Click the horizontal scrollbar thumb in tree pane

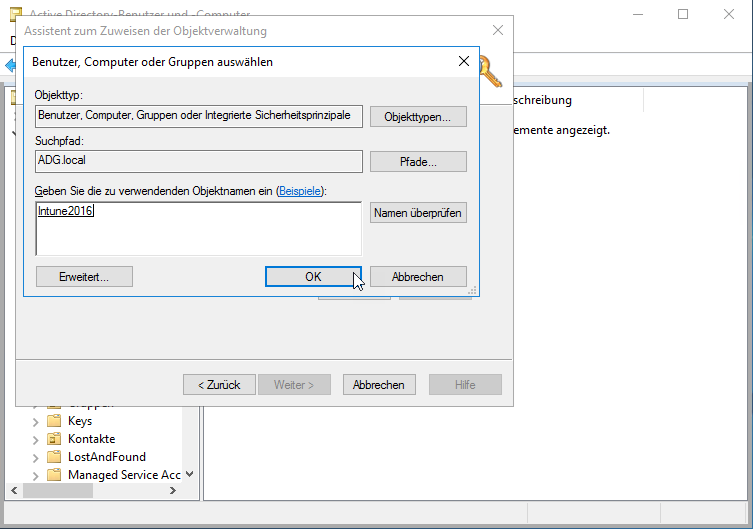pyautogui.click(x=58, y=490)
